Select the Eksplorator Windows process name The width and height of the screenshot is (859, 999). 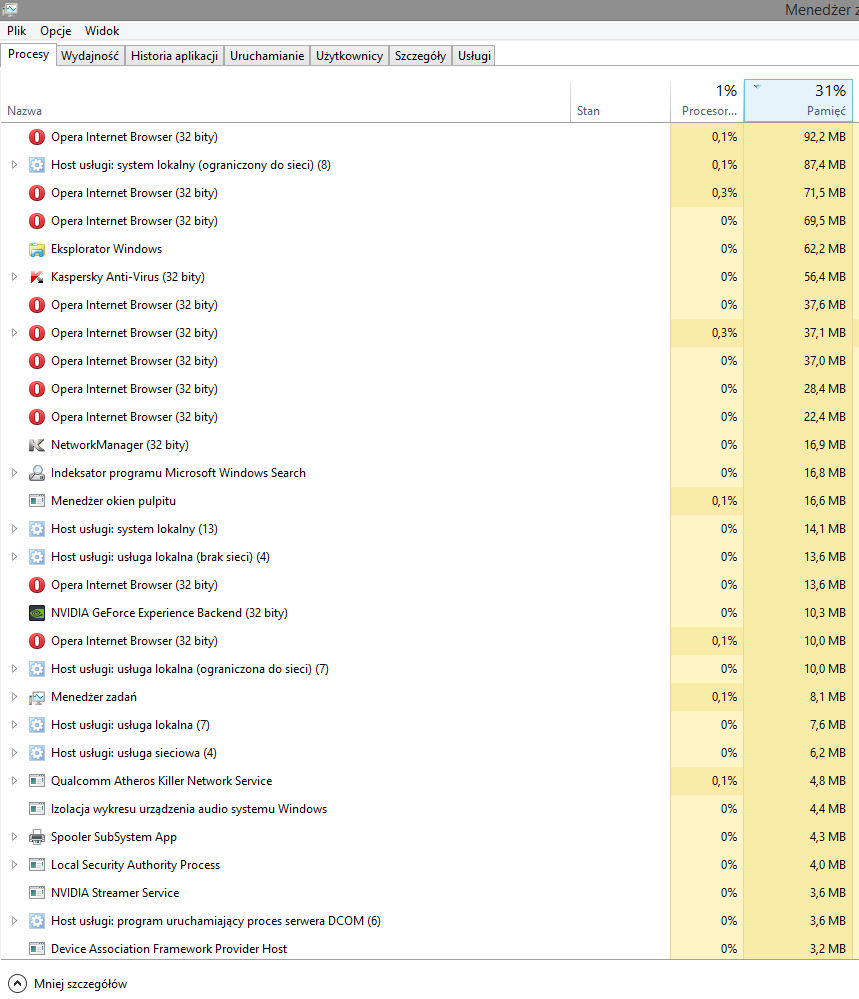click(106, 249)
